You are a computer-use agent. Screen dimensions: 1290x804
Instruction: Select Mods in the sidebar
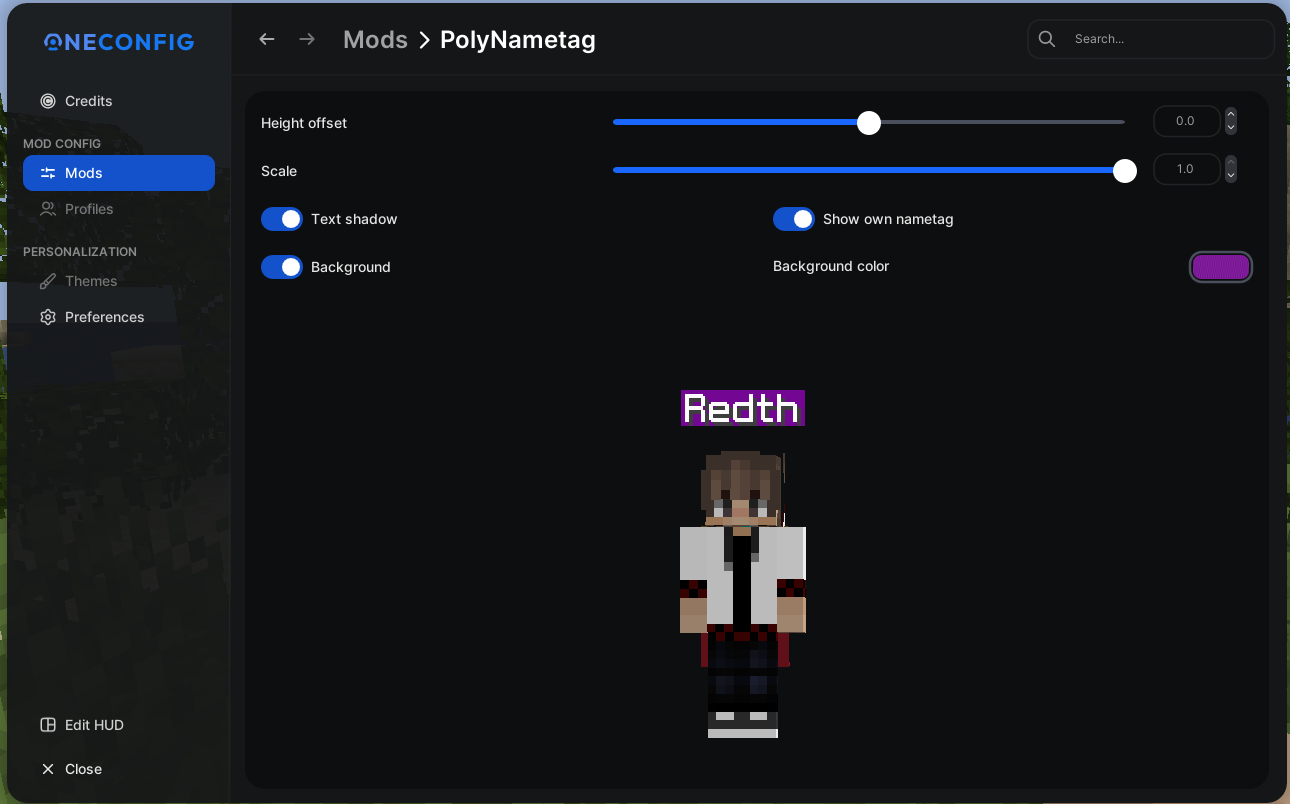pos(119,173)
